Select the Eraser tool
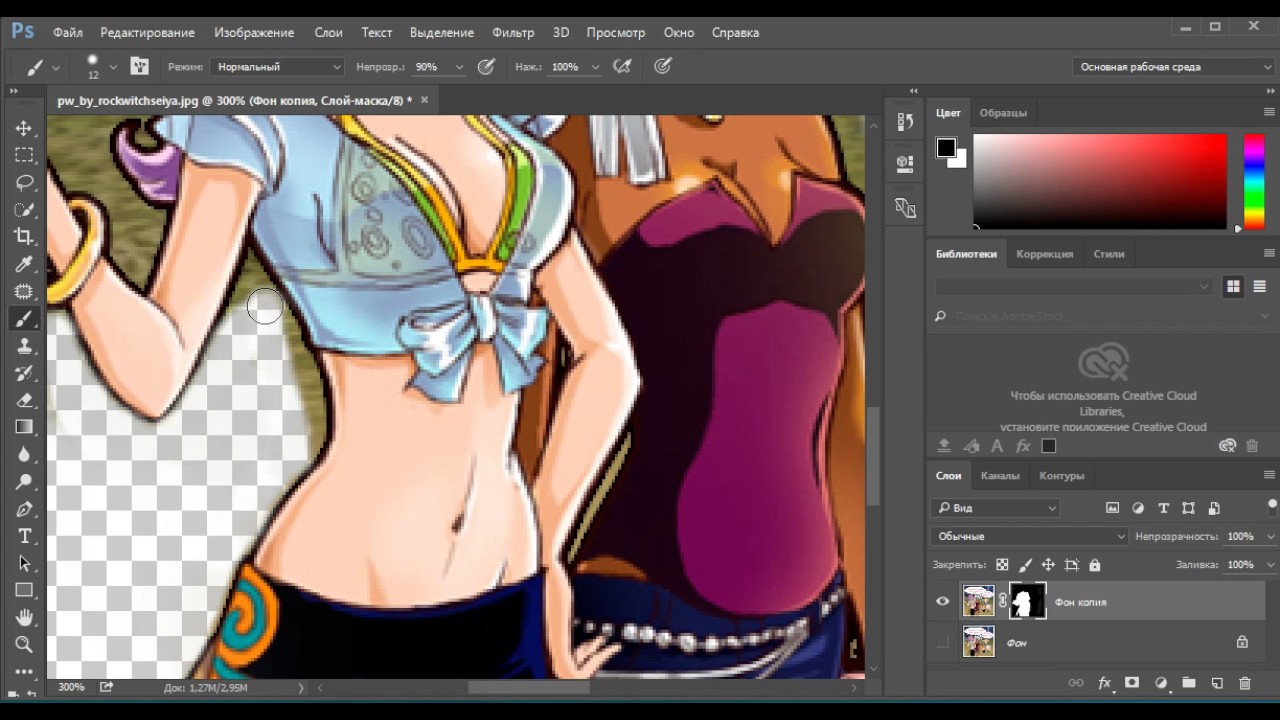This screenshot has height=720, width=1280. point(24,400)
